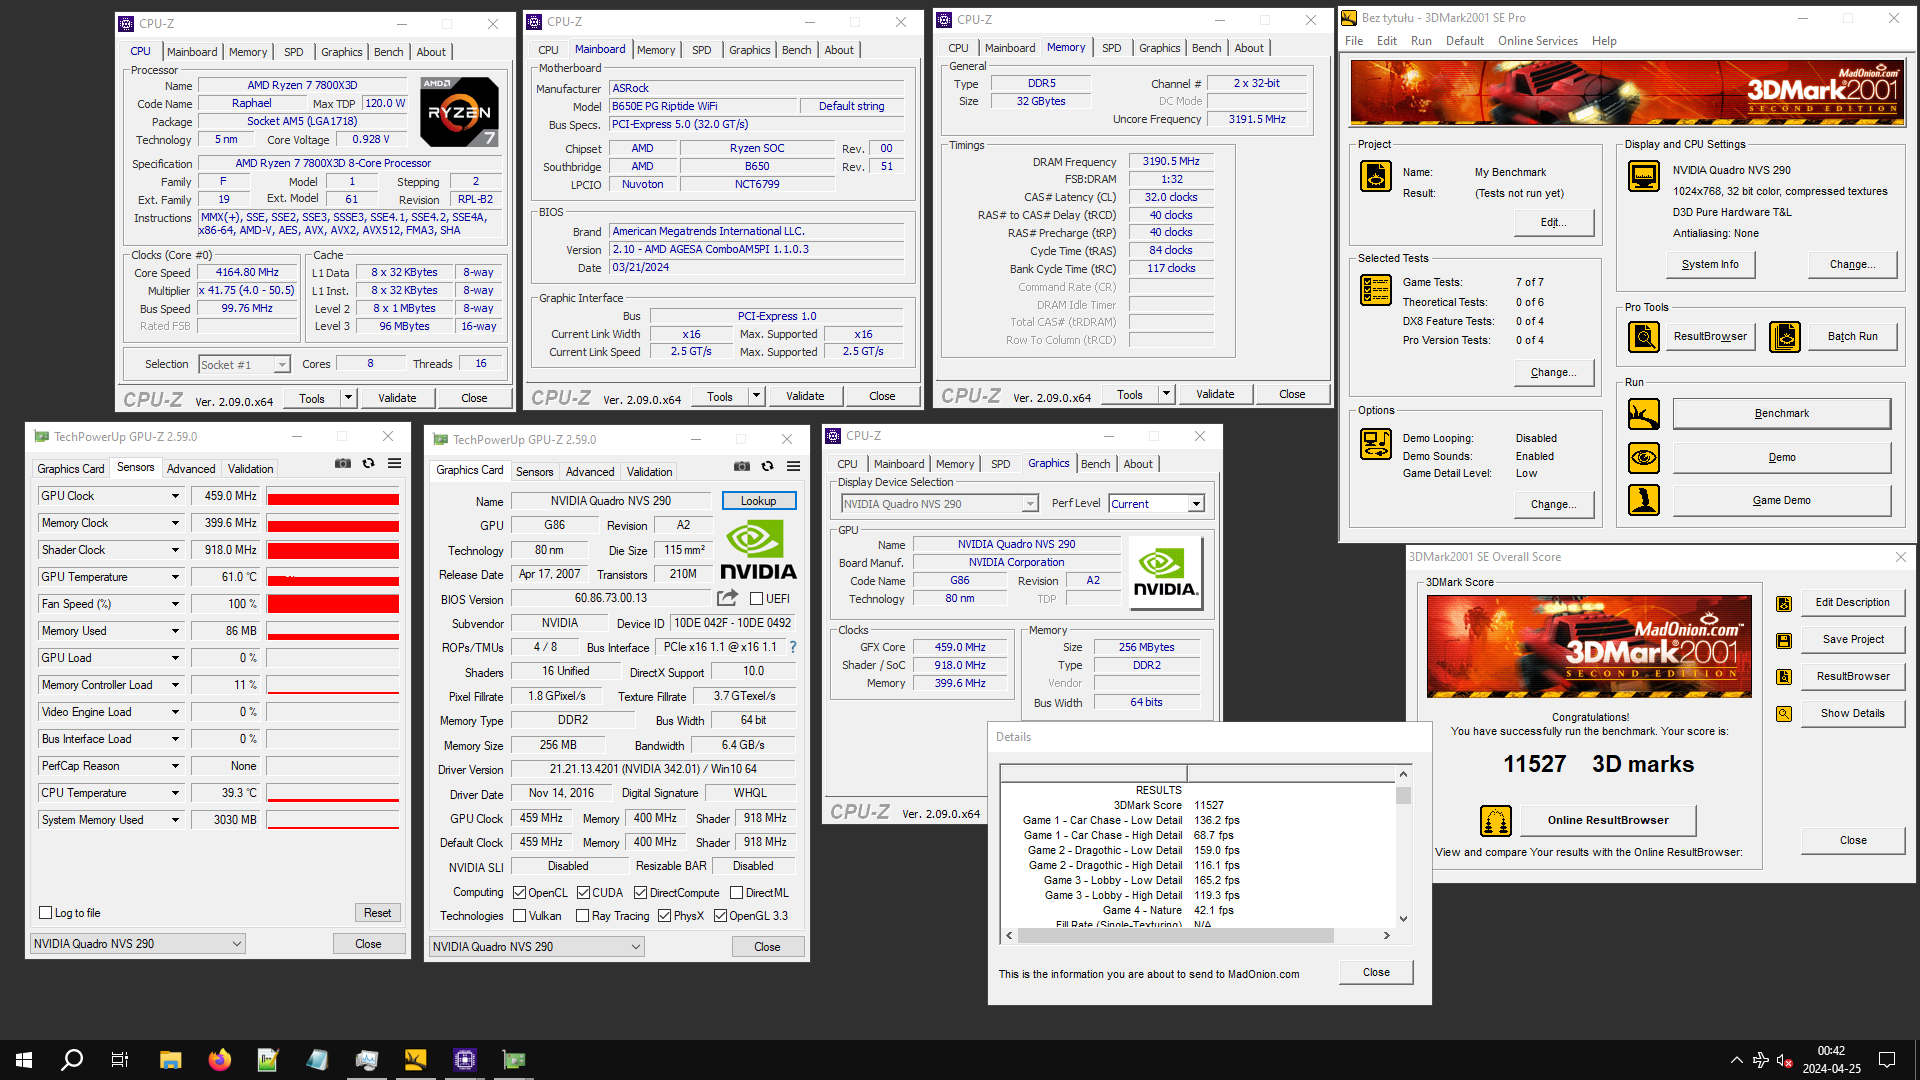Click the Save Project floppy icon
The width and height of the screenshot is (1920, 1080).
[1784, 640]
